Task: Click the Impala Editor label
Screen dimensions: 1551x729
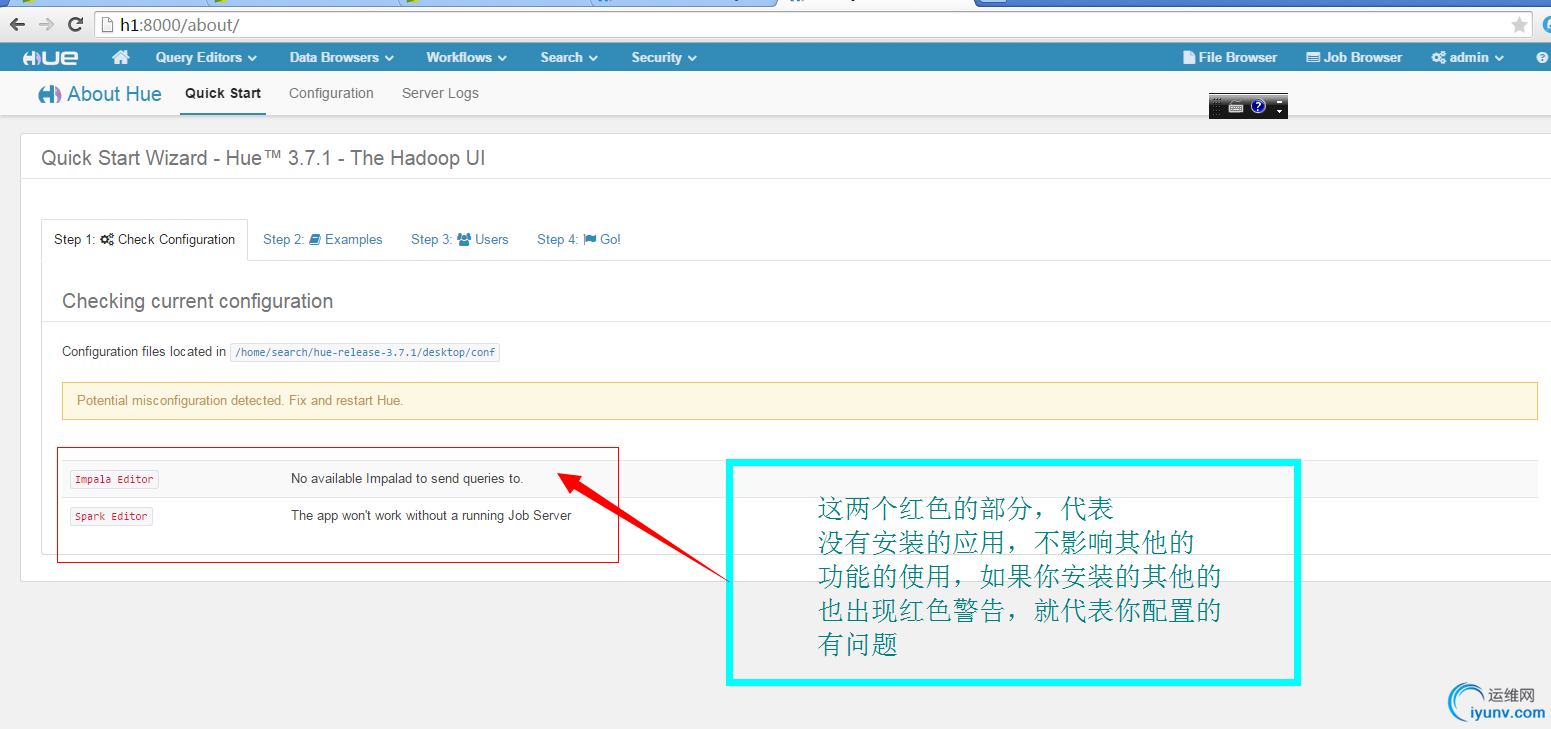Action: tap(114, 479)
